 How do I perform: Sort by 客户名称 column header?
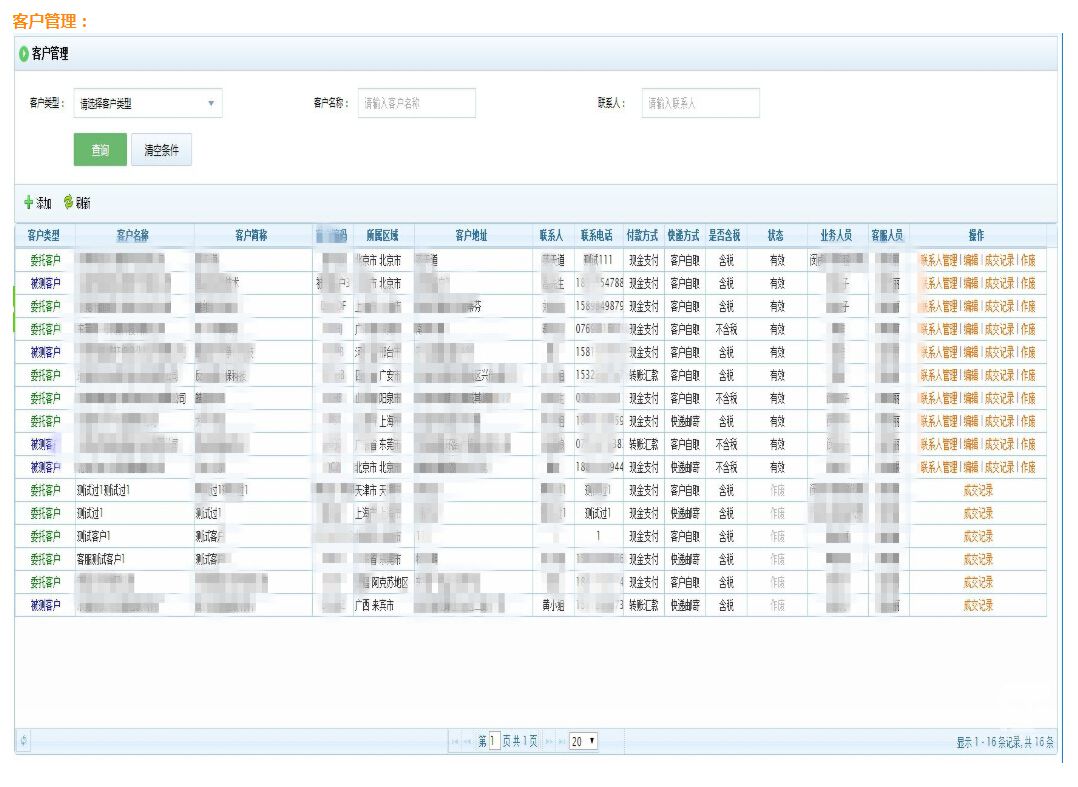(x=133, y=236)
